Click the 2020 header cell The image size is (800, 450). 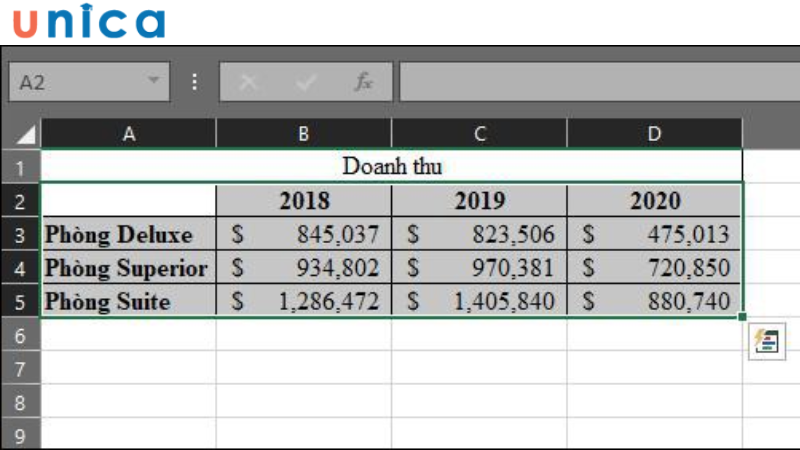pyautogui.click(x=655, y=201)
